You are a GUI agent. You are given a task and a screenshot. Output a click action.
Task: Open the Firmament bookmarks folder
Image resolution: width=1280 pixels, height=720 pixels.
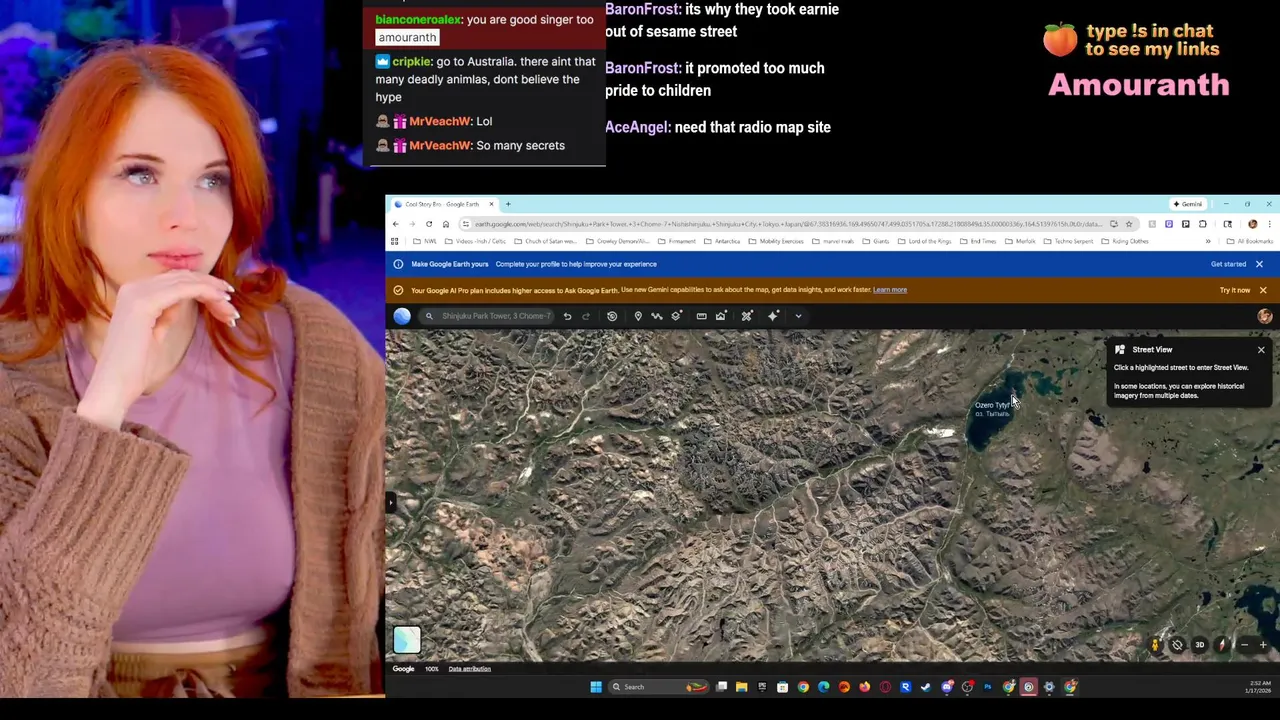pos(677,241)
